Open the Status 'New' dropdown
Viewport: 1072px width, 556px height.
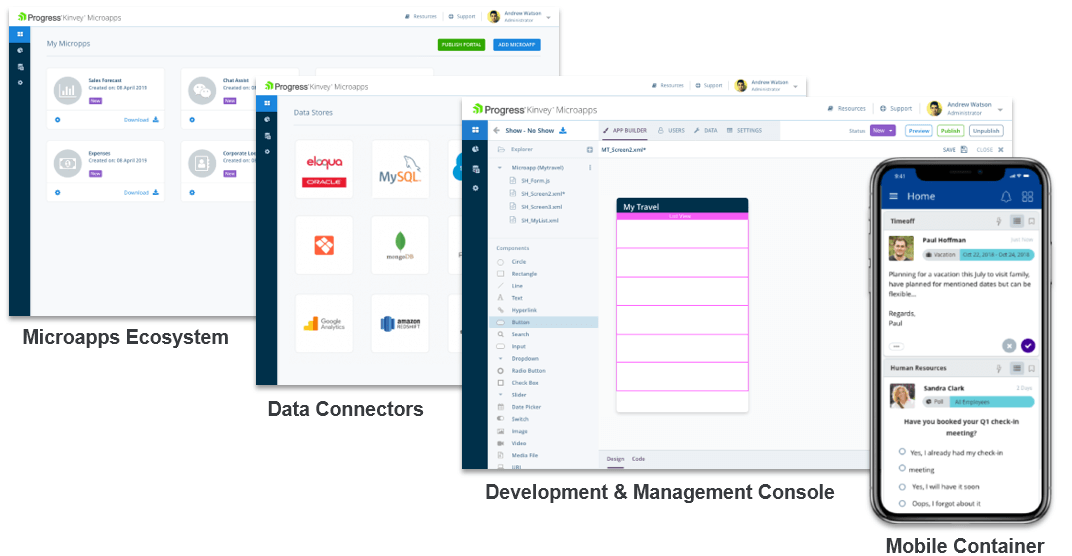883,130
